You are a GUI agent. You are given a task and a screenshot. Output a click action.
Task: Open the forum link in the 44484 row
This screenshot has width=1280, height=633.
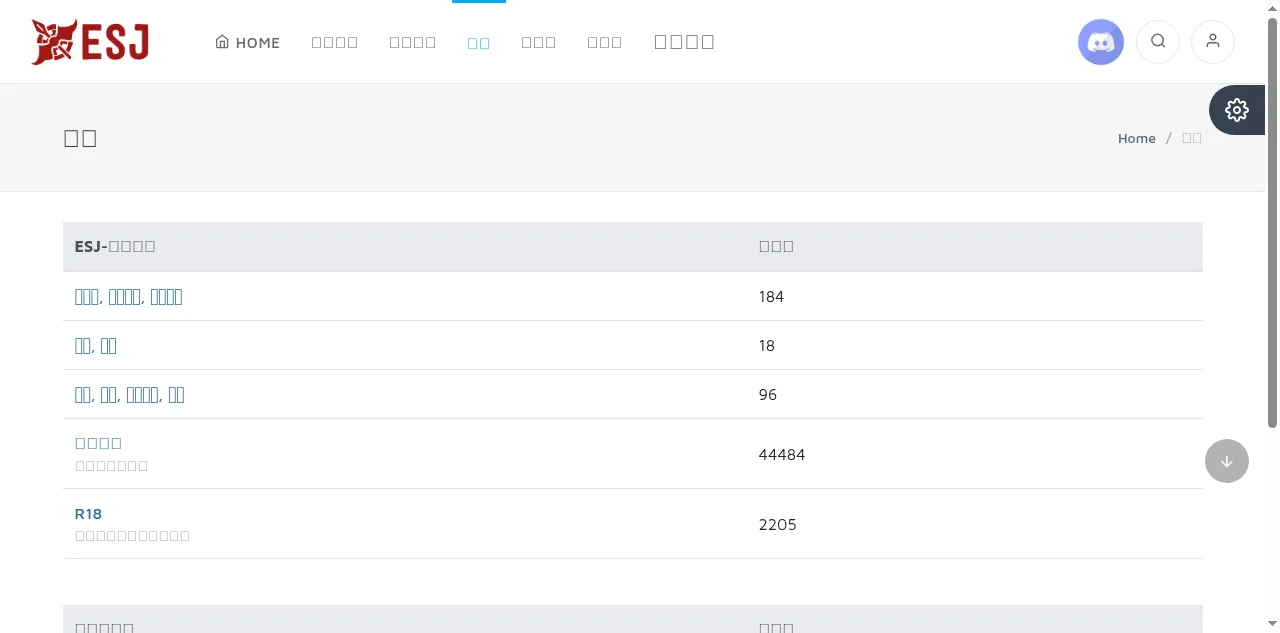(99, 443)
